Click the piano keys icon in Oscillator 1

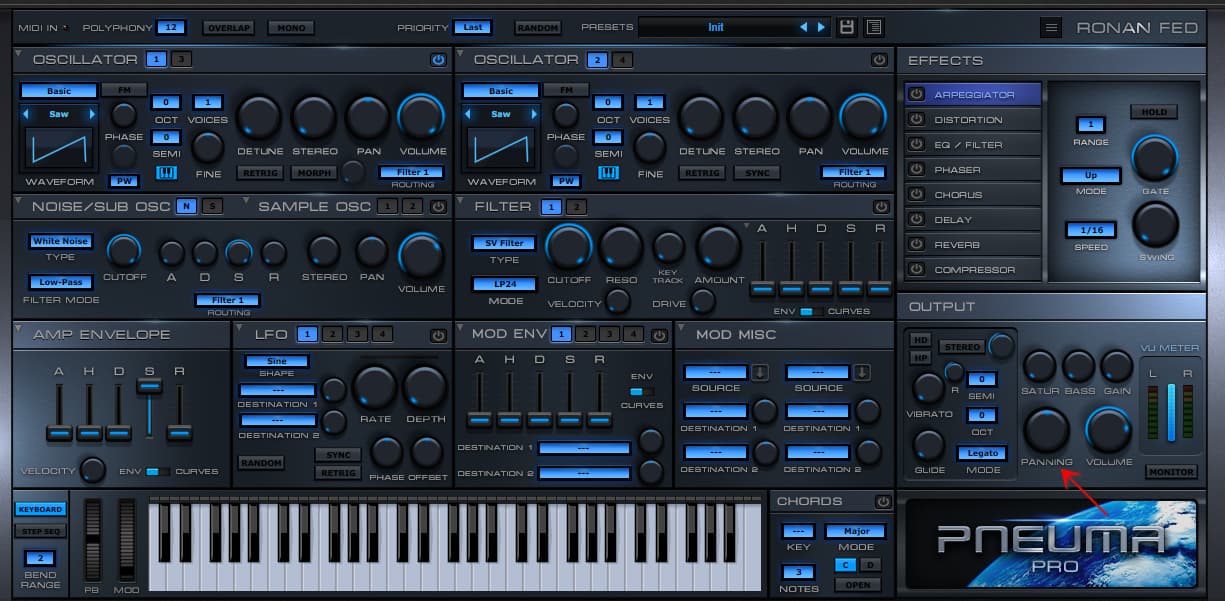[166, 173]
